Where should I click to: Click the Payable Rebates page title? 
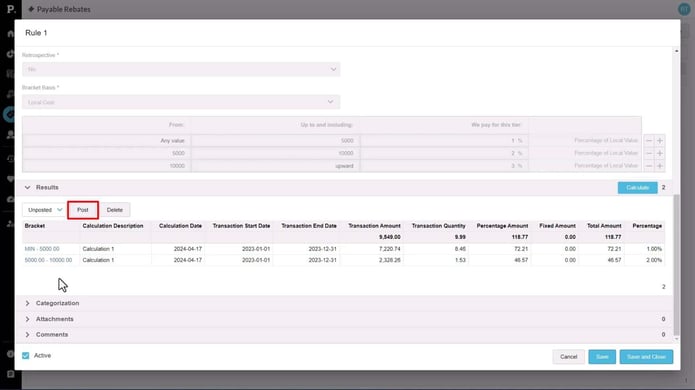coord(63,9)
